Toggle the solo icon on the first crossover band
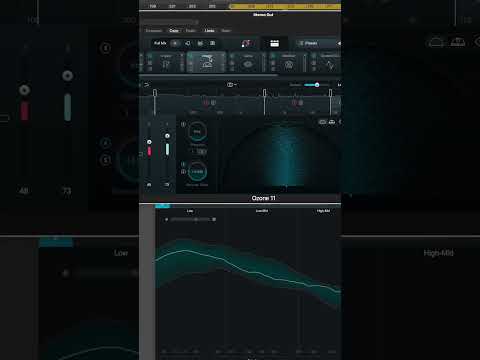The height and width of the screenshot is (360, 480). tap(213, 103)
